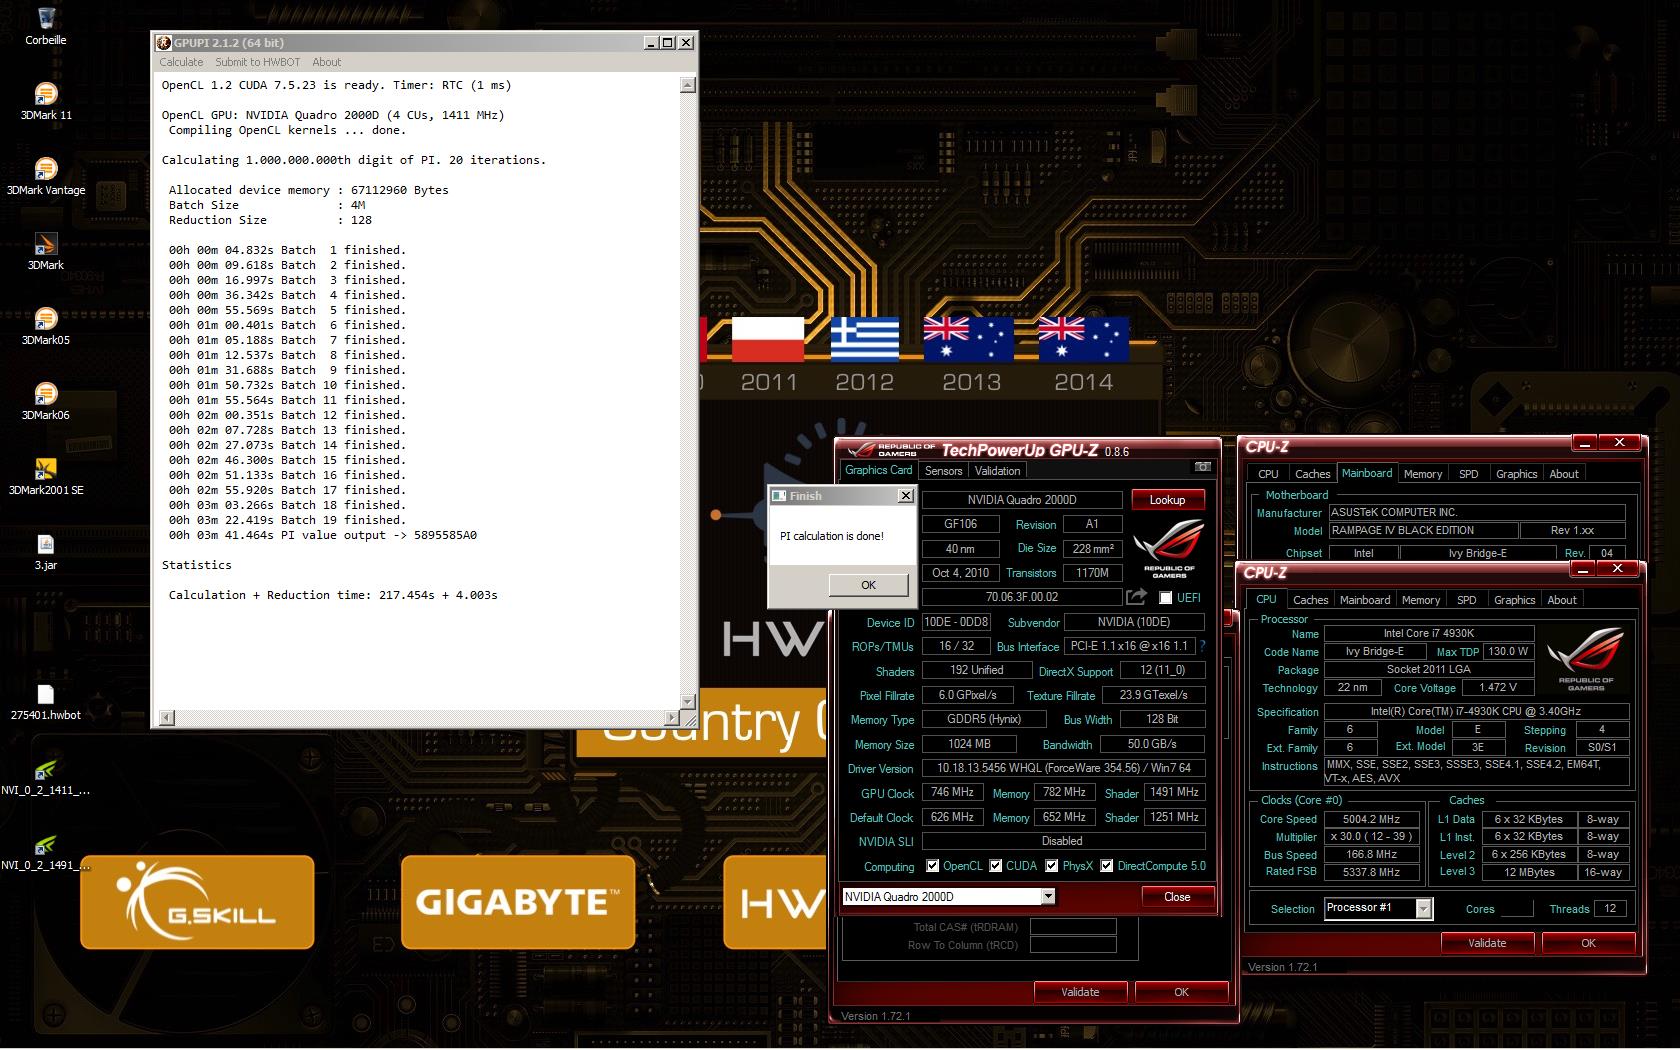This screenshot has width=1680, height=1050.
Task: Open the About menu in GPUPI
Action: click(326, 62)
